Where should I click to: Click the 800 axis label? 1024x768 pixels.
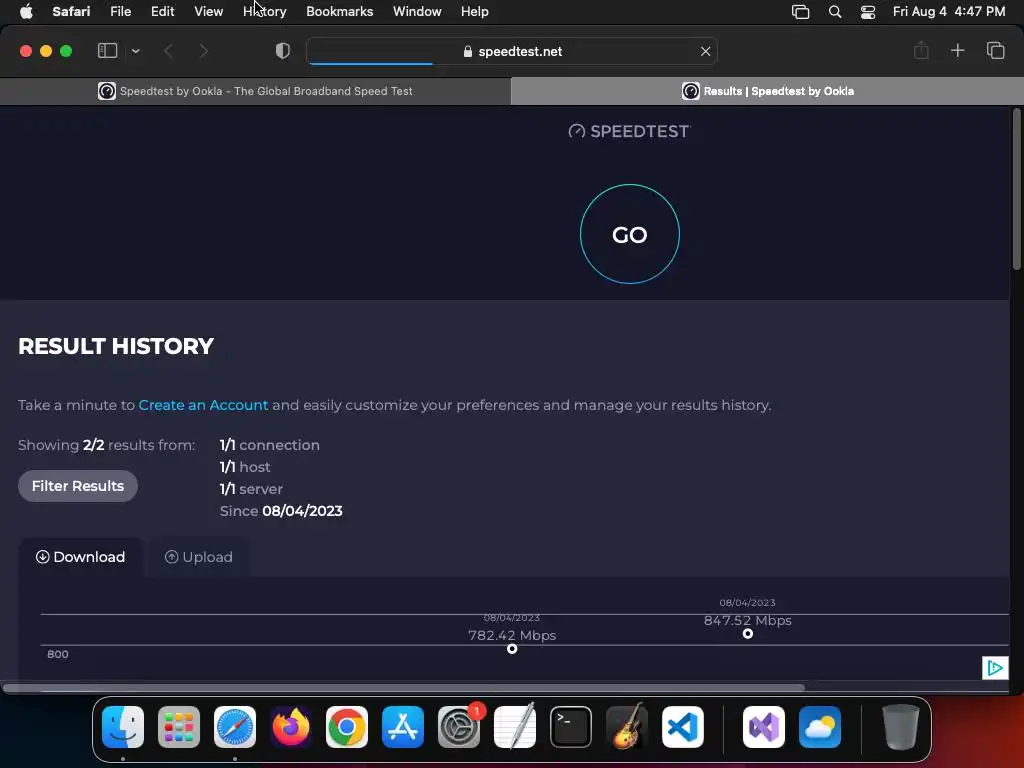tap(57, 654)
